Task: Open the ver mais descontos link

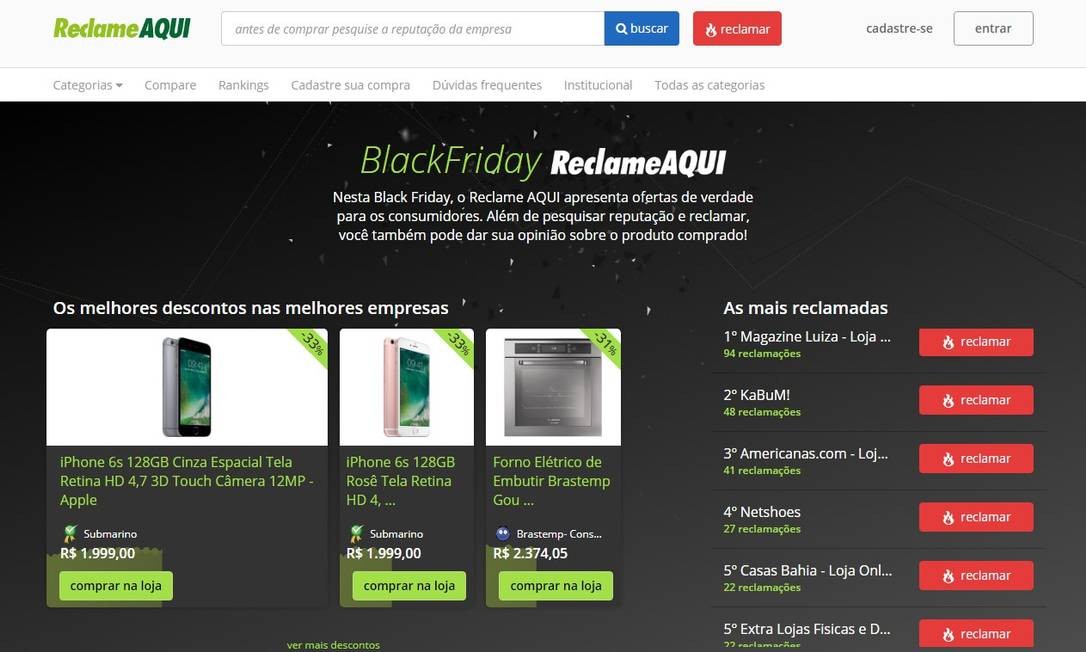Action: 333,645
